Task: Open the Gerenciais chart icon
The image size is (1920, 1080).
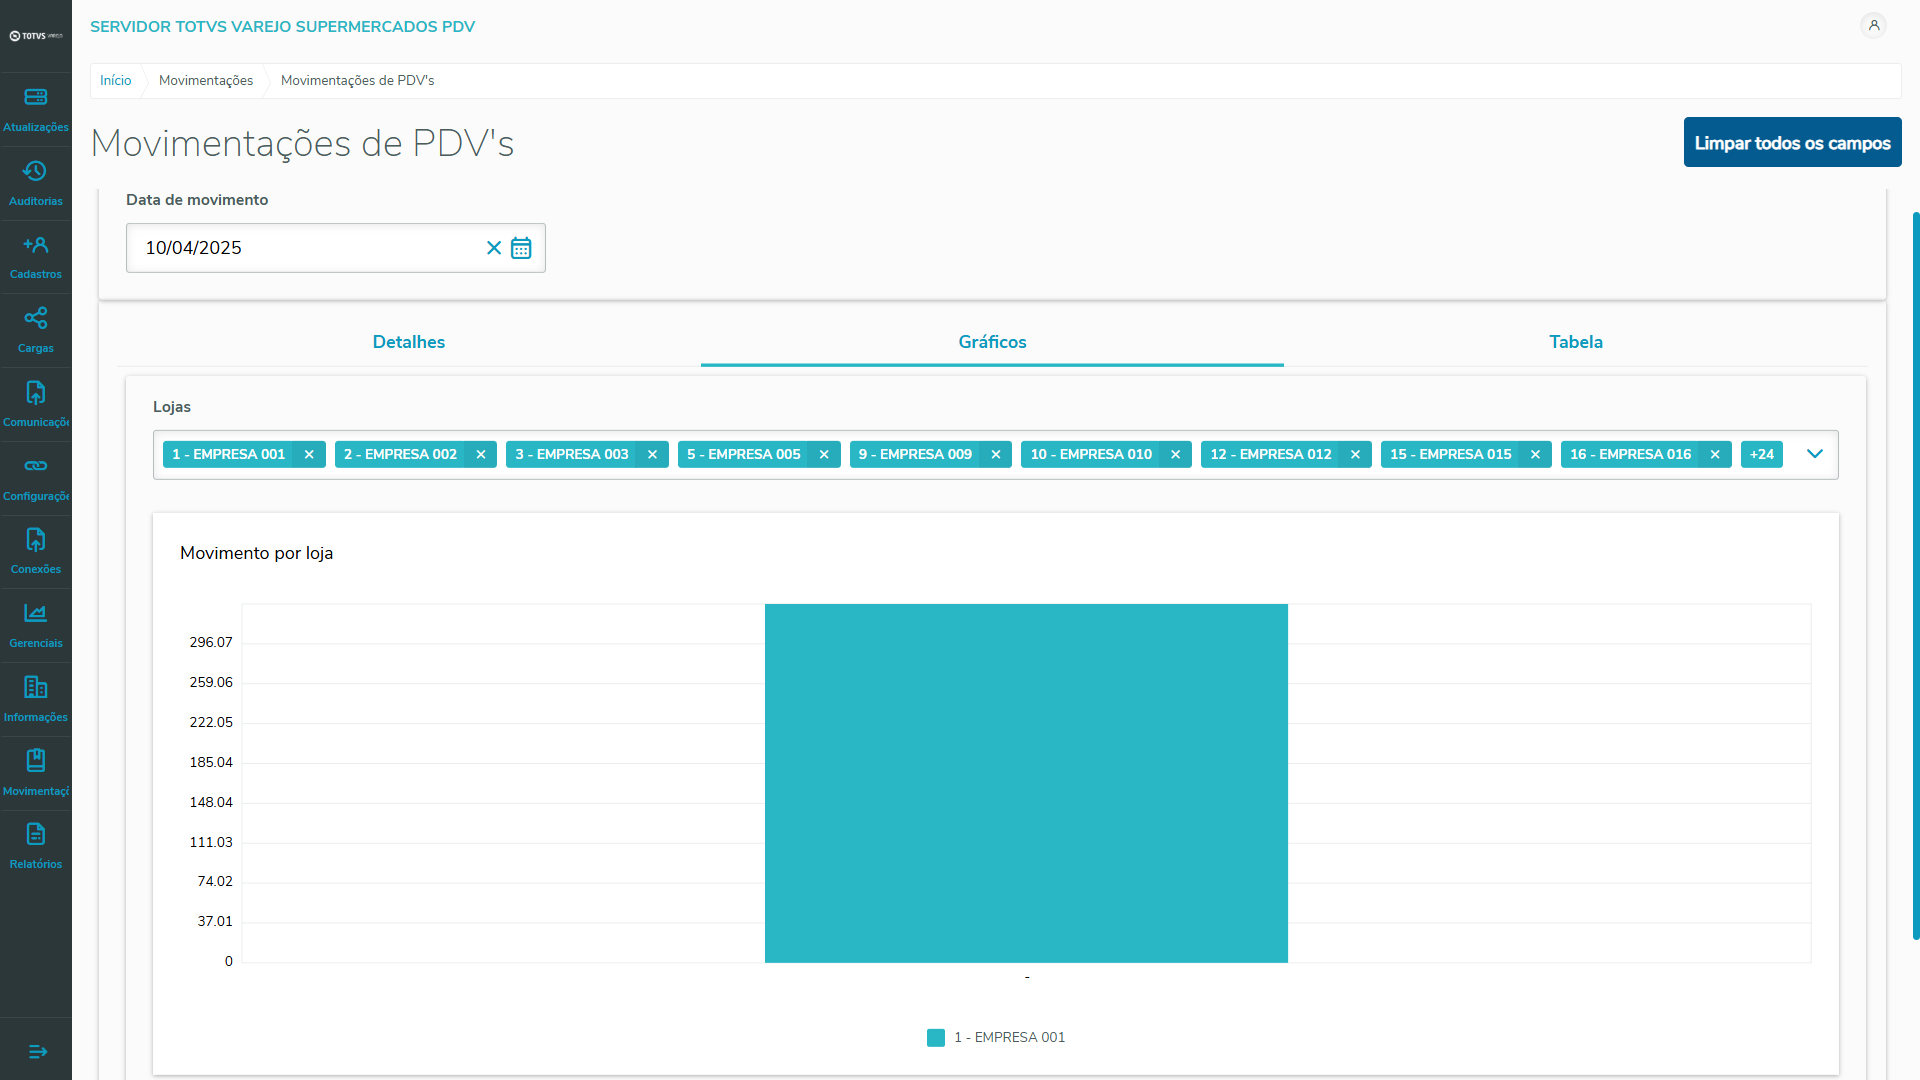Action: tap(36, 614)
